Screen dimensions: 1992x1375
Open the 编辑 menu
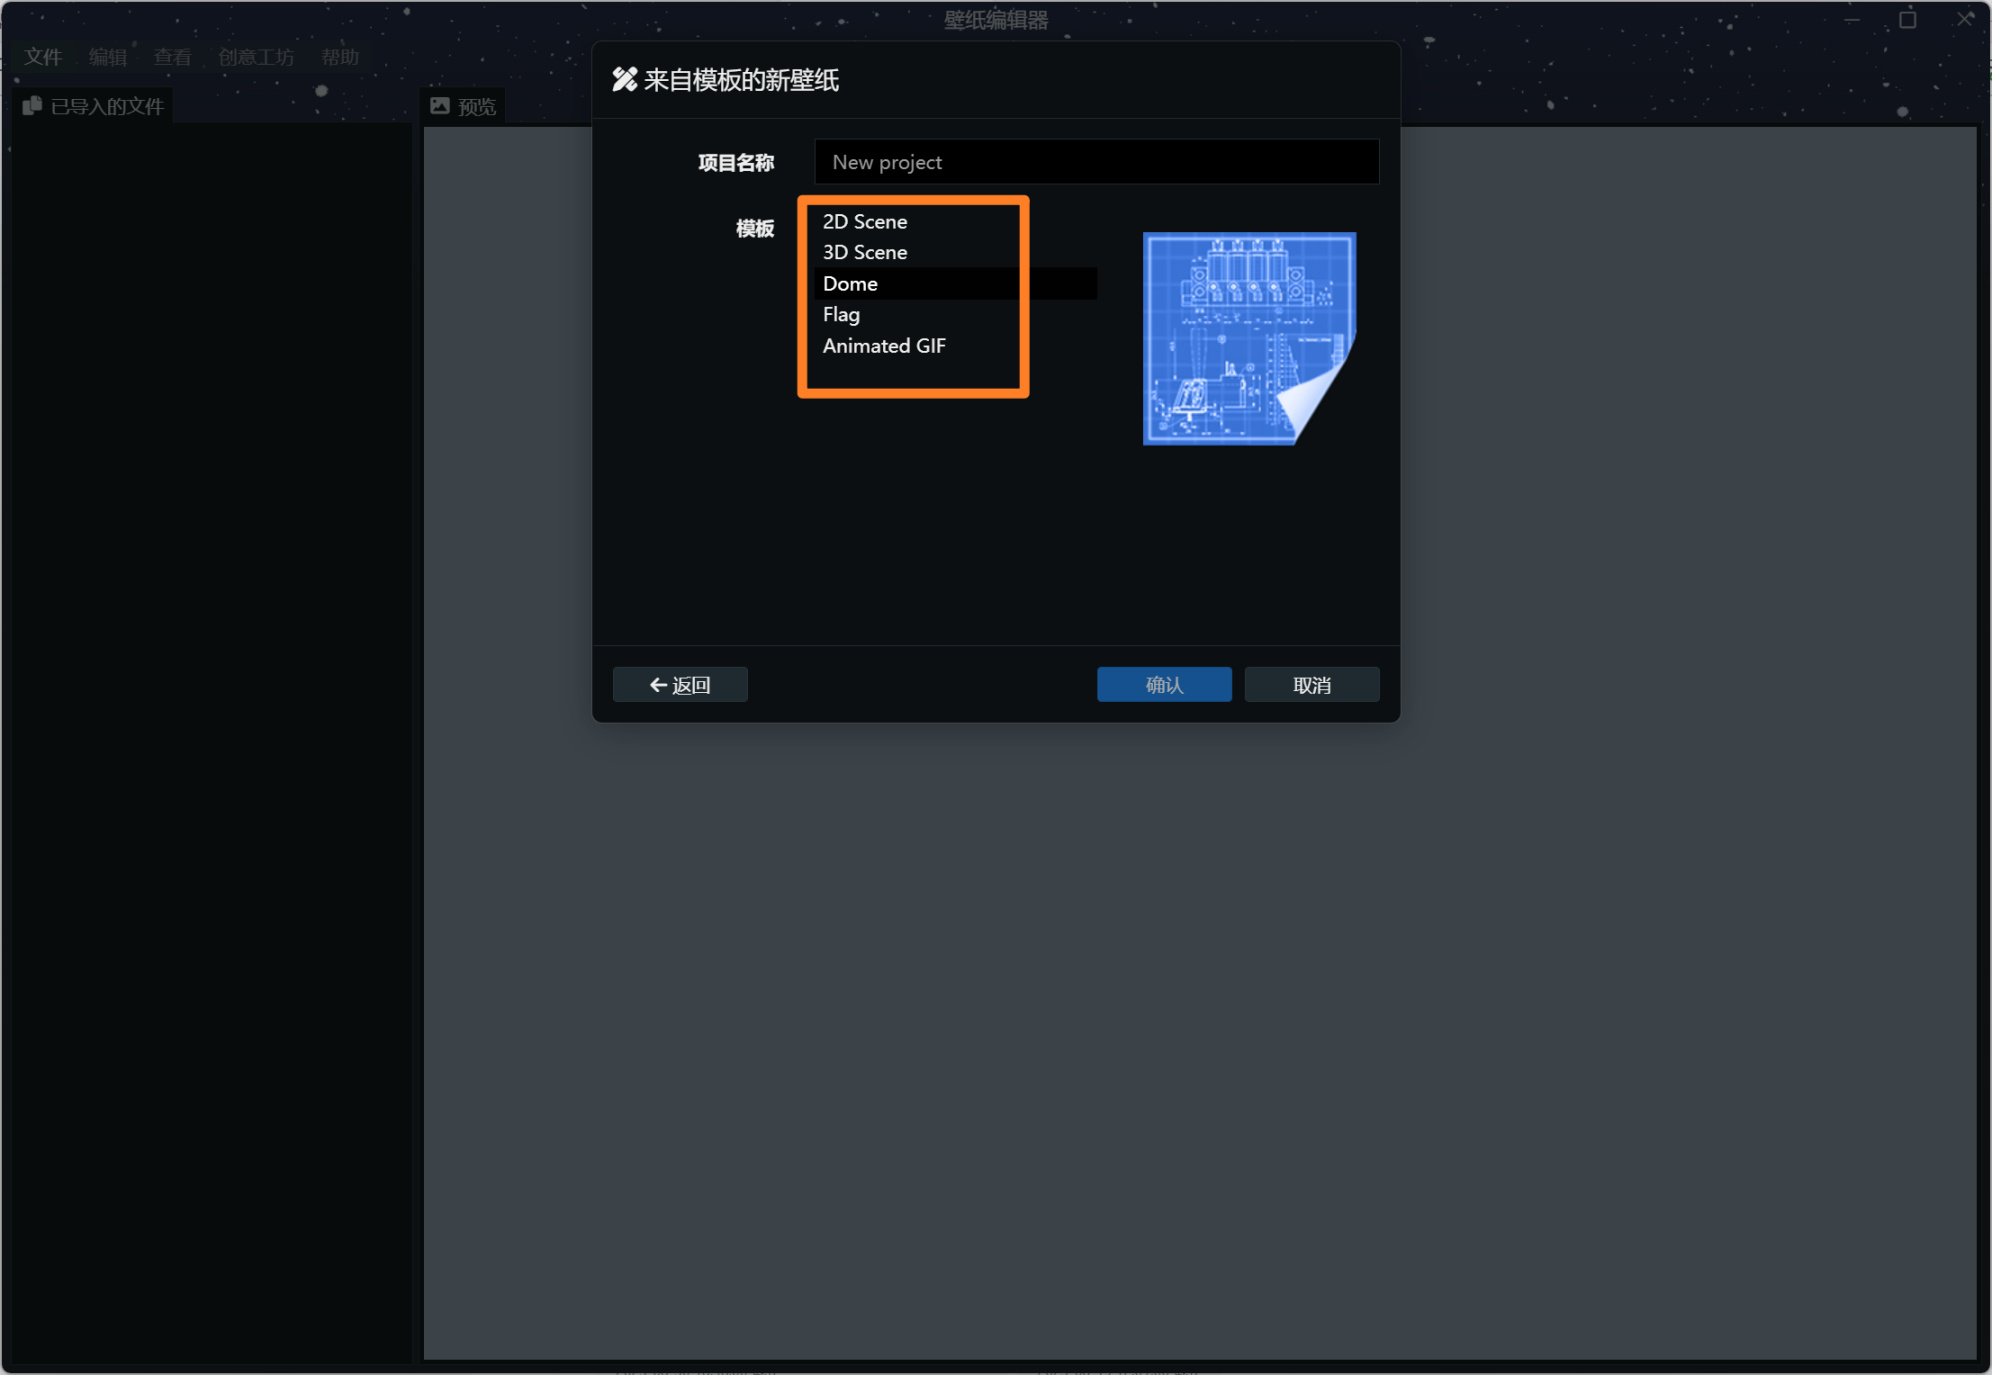[108, 57]
